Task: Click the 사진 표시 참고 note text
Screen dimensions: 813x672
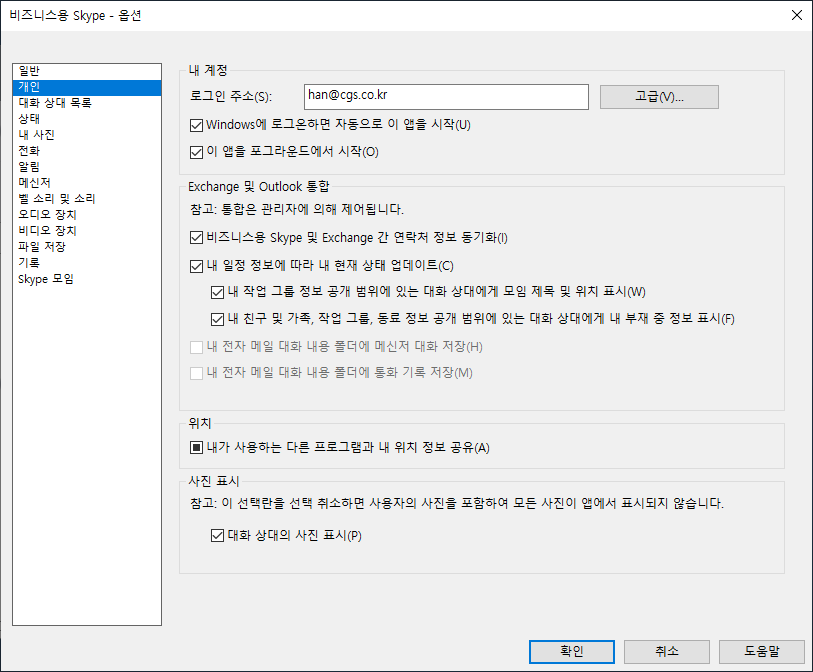Action: click(457, 503)
